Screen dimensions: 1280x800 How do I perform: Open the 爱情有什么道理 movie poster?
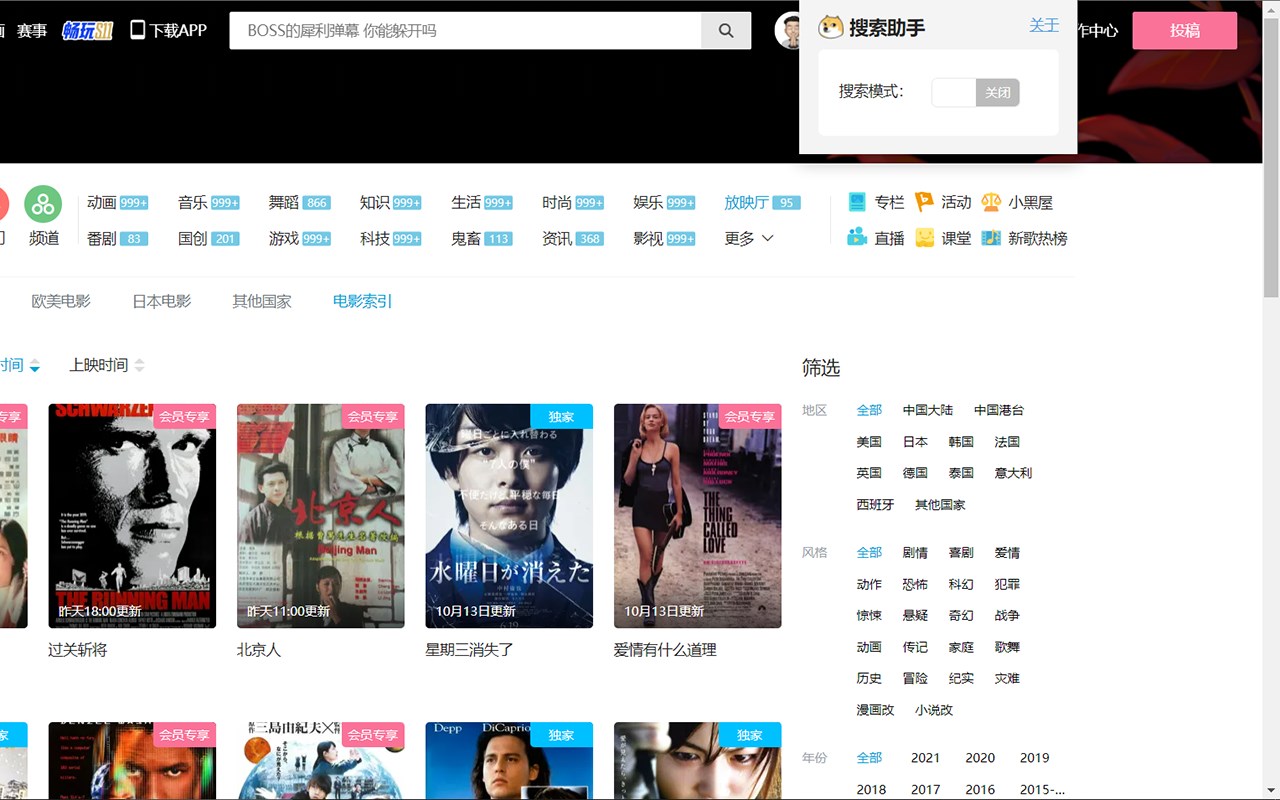click(698, 516)
